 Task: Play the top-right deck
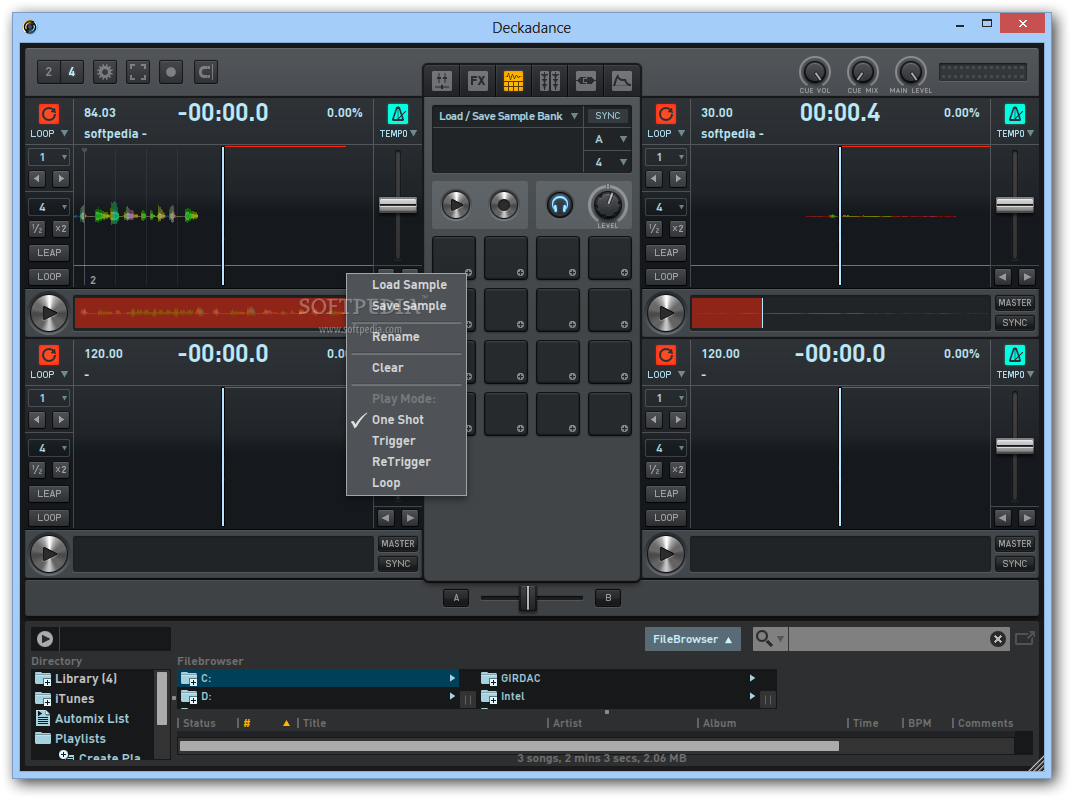pos(666,312)
